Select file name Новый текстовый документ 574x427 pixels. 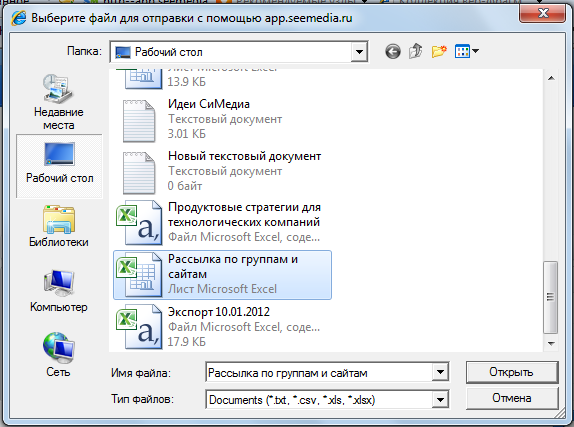click(245, 156)
